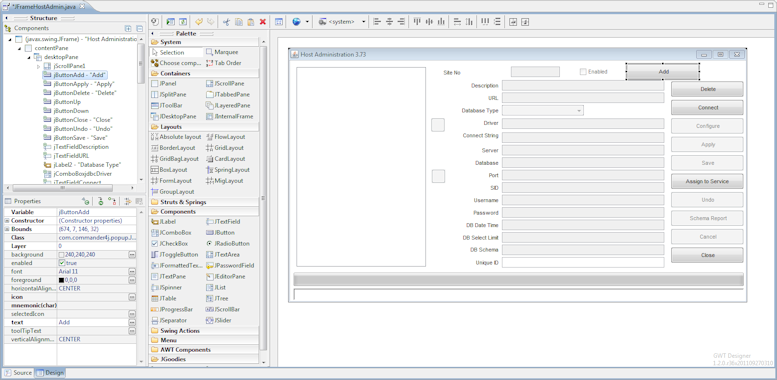The width and height of the screenshot is (777, 380).
Task: Switch to the Design tab
Action: 50,373
